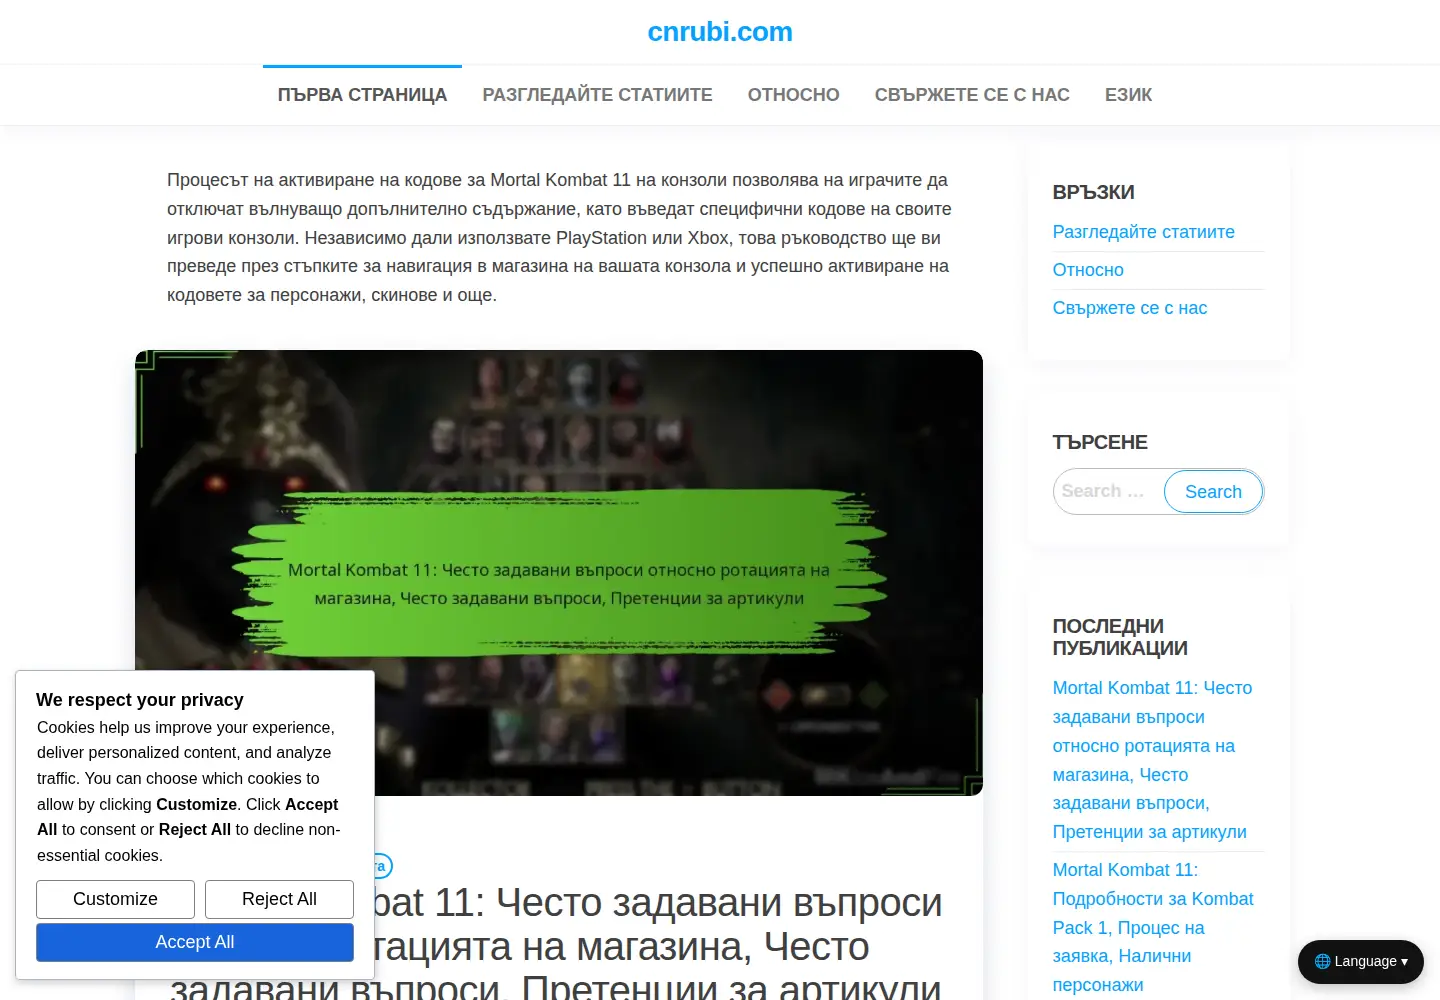Click the ВРЪЗКИ sidebar heading
The width and height of the screenshot is (1440, 1000).
(x=1093, y=192)
